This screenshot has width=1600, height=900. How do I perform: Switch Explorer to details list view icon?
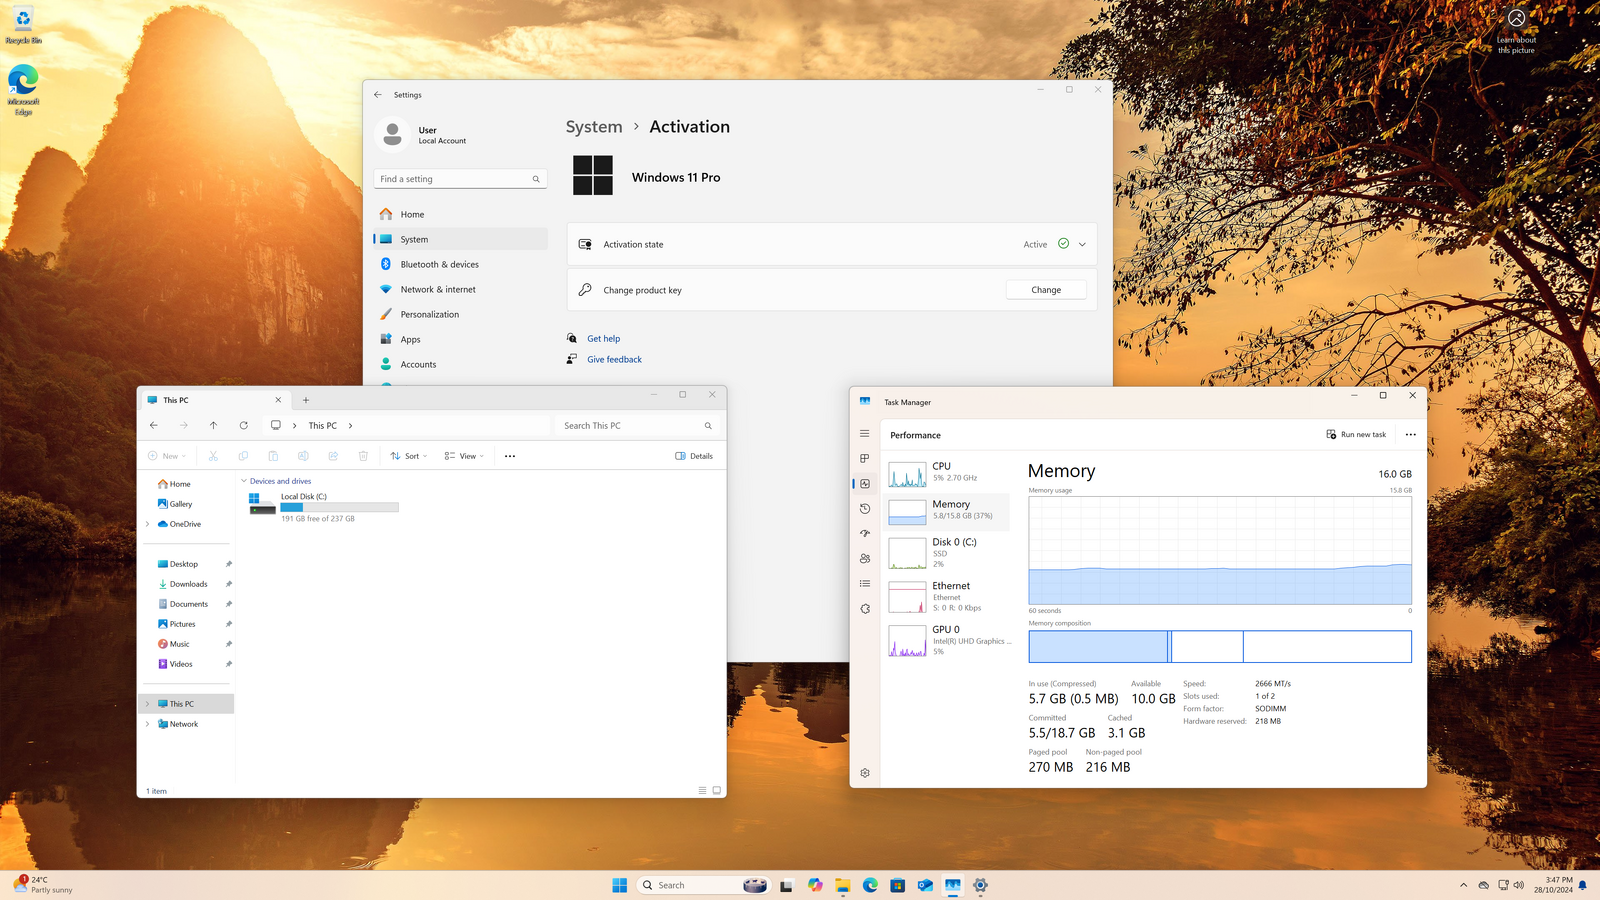702,791
